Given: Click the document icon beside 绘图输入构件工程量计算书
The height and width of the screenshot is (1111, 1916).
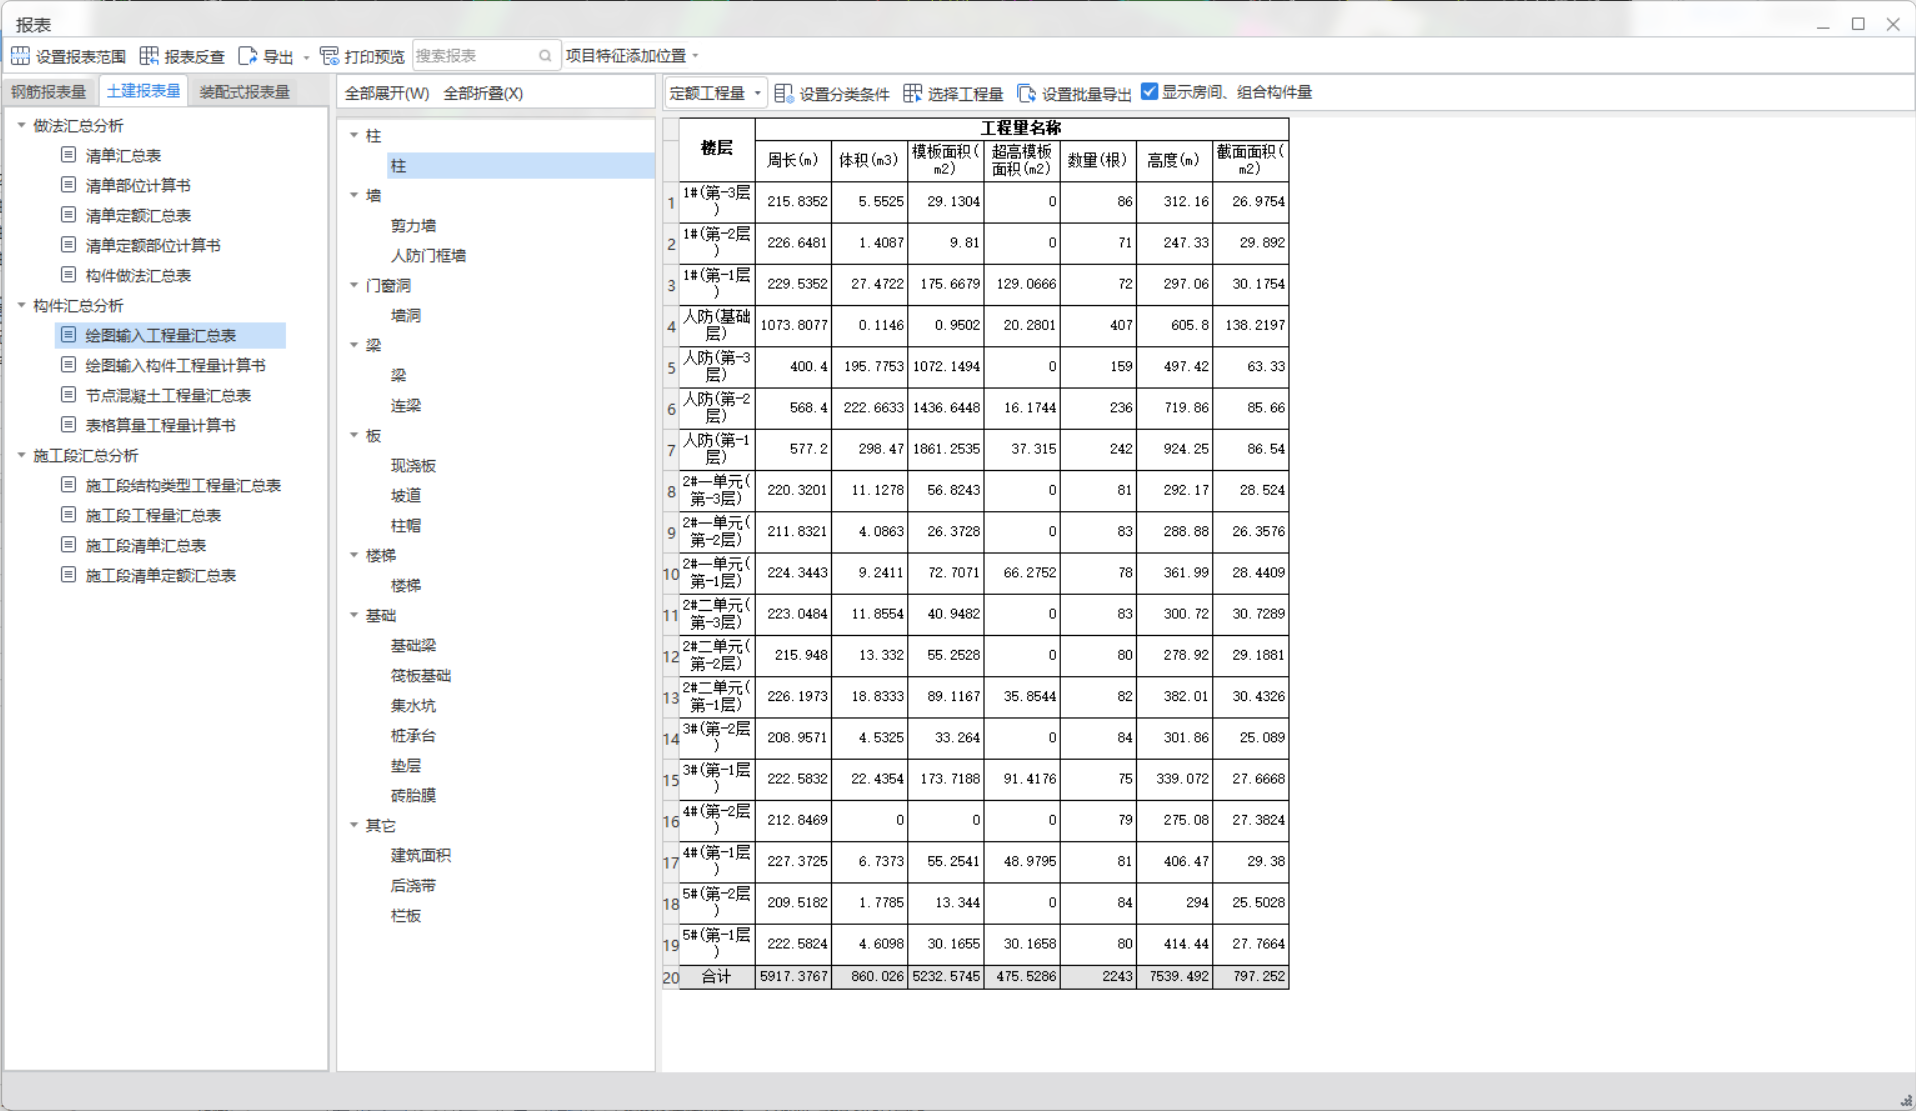Looking at the screenshot, I should pos(68,365).
